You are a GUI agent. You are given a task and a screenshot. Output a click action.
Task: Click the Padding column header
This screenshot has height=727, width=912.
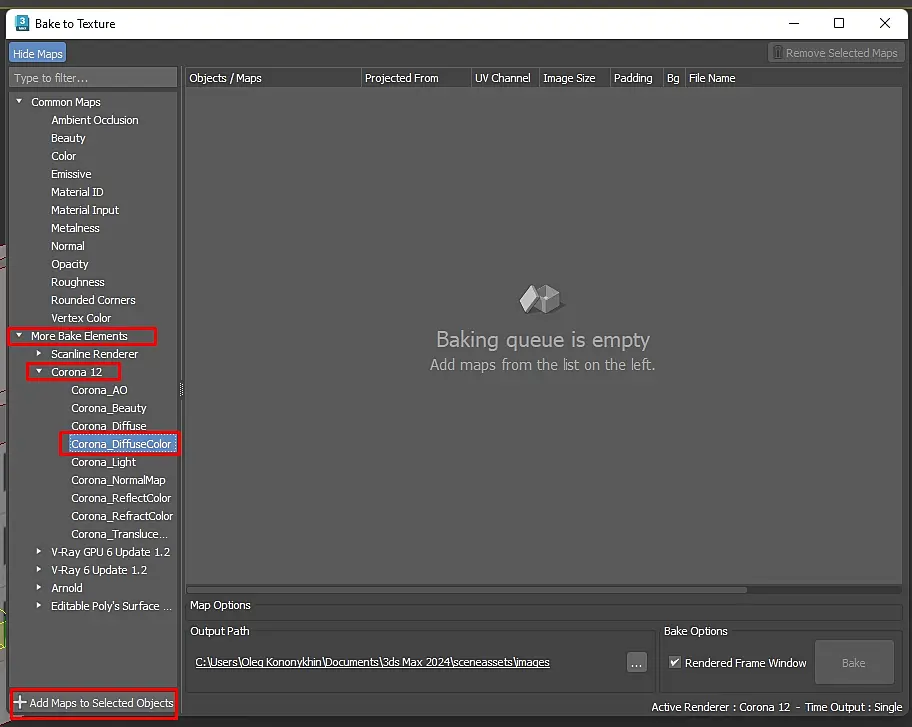[636, 78]
